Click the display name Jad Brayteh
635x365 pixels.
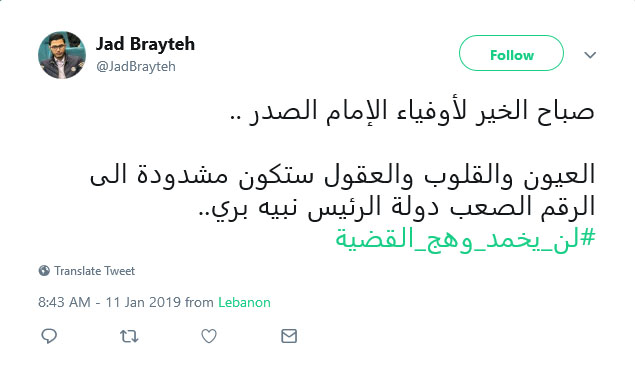[145, 44]
